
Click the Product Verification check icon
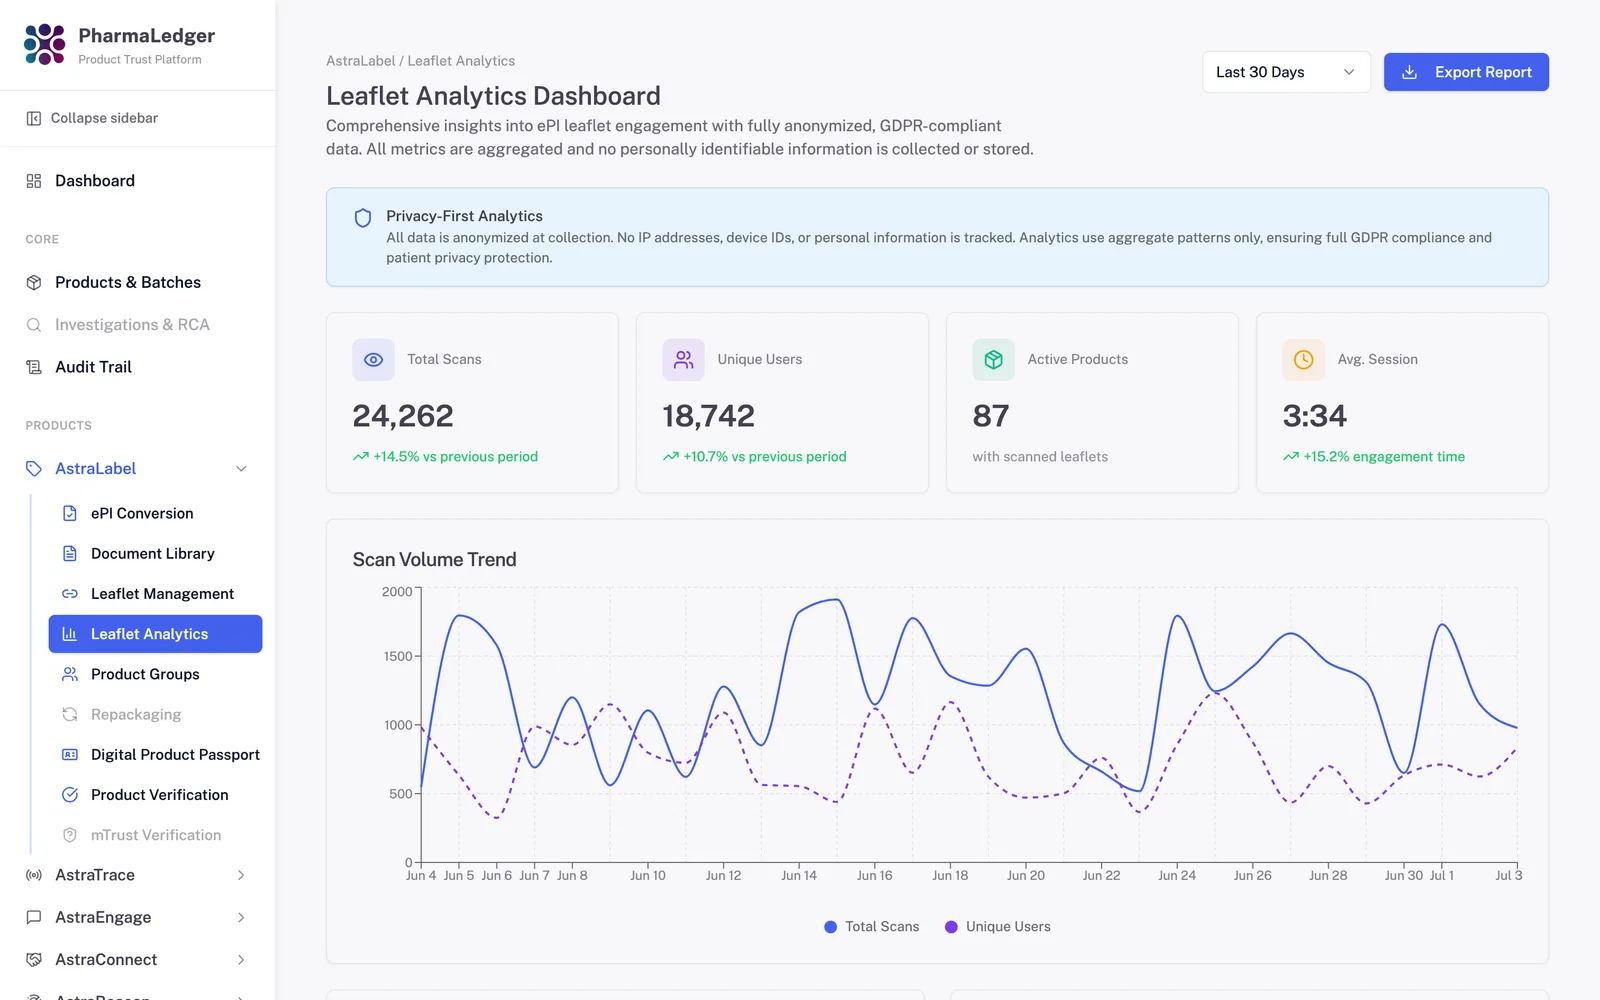70,795
